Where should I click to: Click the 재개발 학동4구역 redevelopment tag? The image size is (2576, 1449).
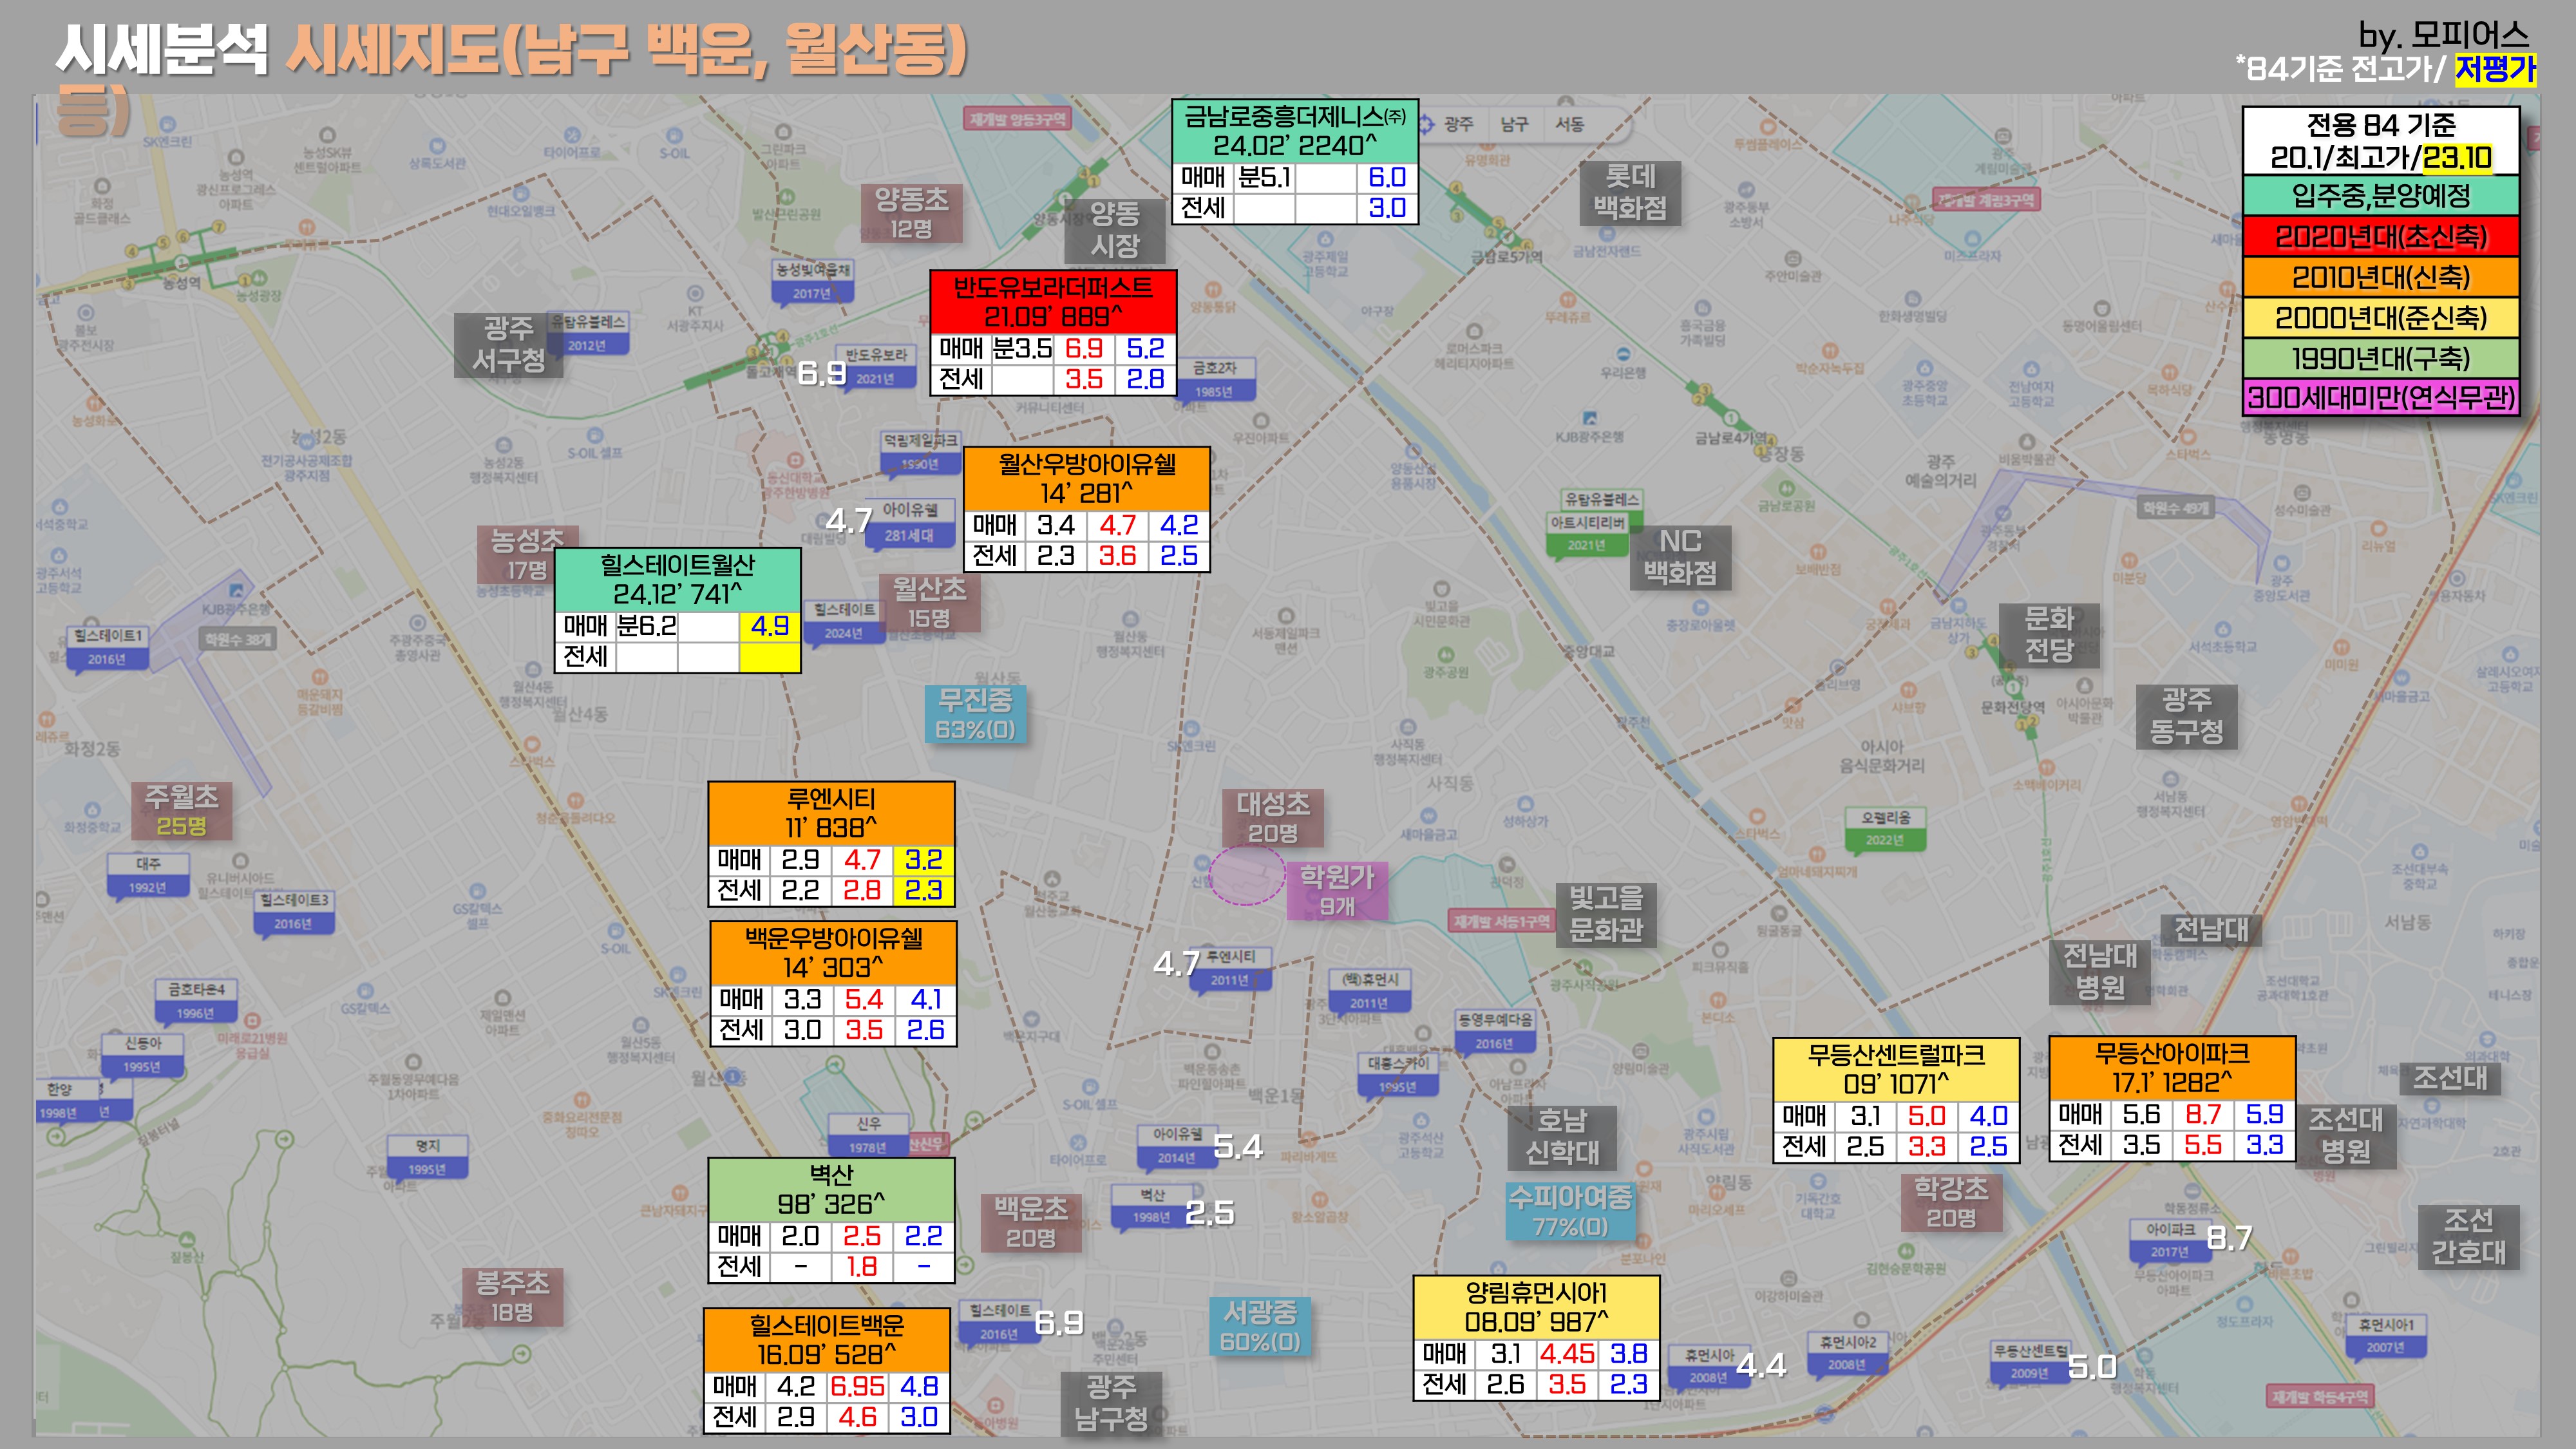tap(2320, 1396)
